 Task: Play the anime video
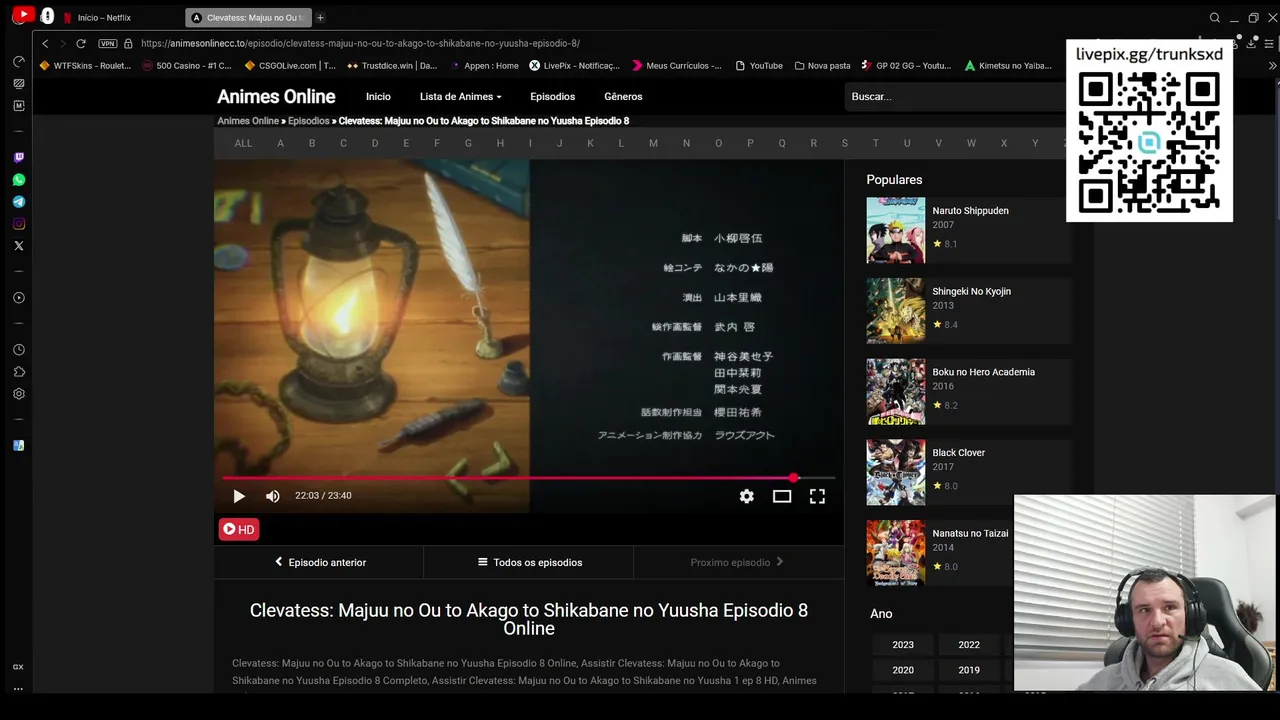point(239,496)
